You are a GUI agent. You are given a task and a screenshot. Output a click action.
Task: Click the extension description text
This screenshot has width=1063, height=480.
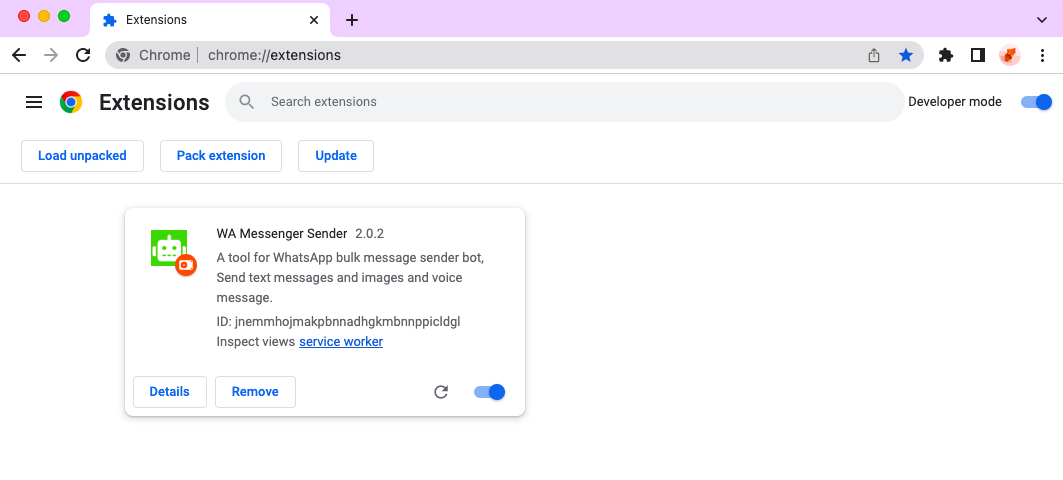click(350, 278)
